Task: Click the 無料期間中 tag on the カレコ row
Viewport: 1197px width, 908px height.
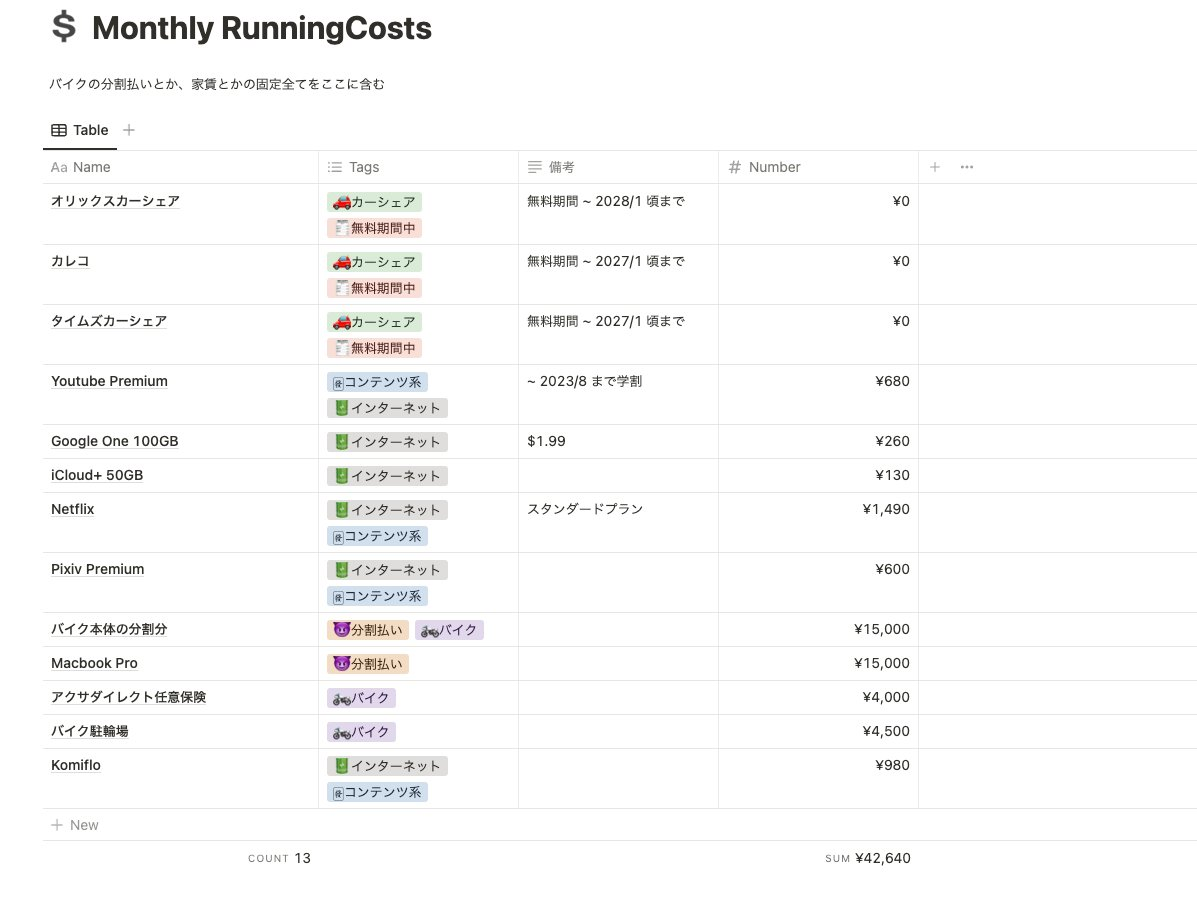Action: (x=374, y=288)
